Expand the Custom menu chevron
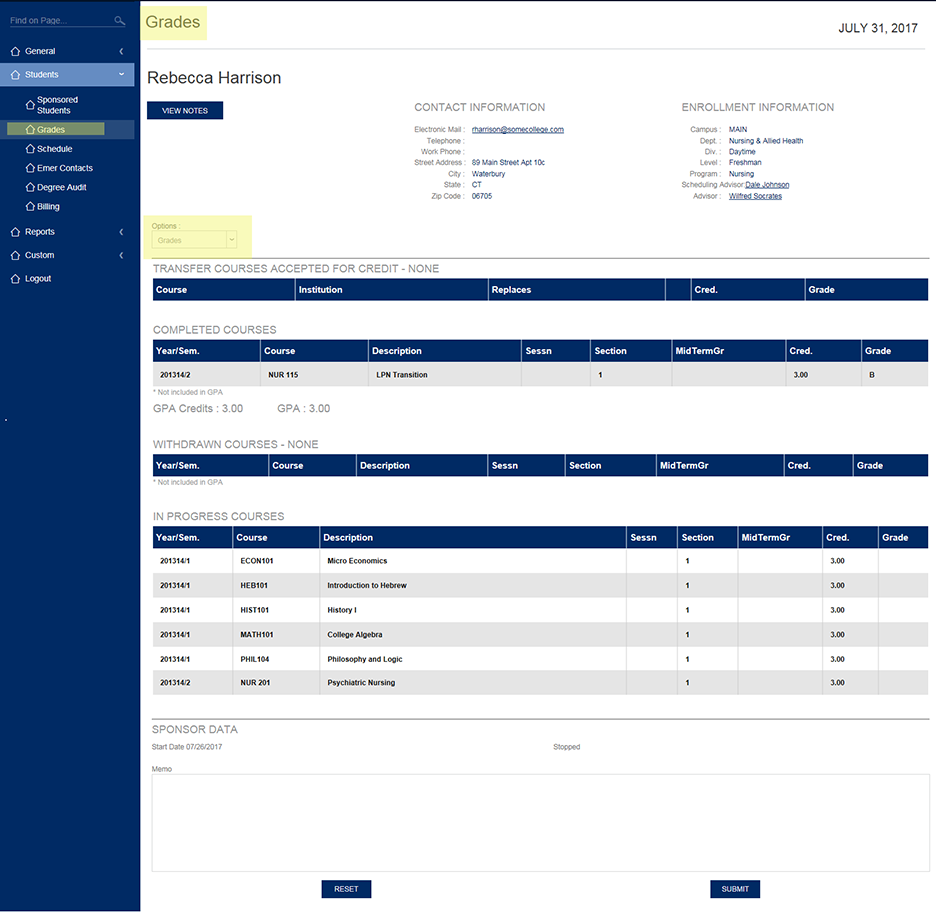The image size is (936, 912). (x=121, y=256)
